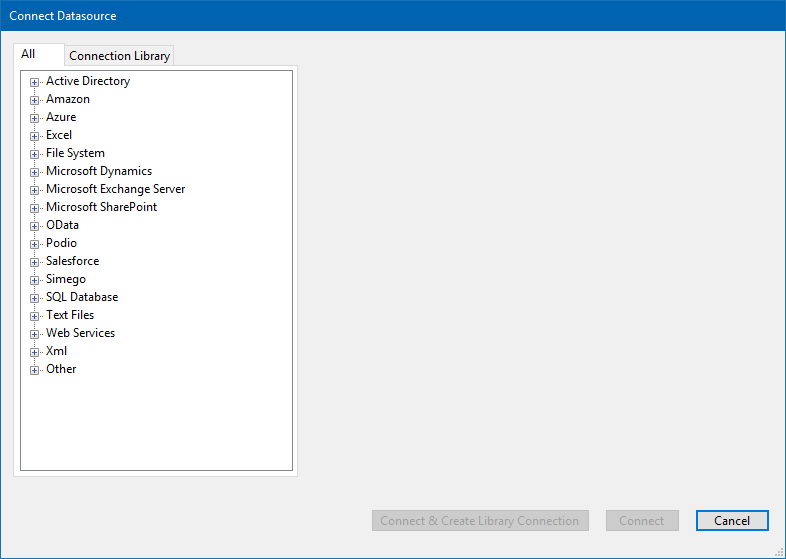The width and height of the screenshot is (786, 559).
Task: Expand the Text Files node
Action: [34, 316]
